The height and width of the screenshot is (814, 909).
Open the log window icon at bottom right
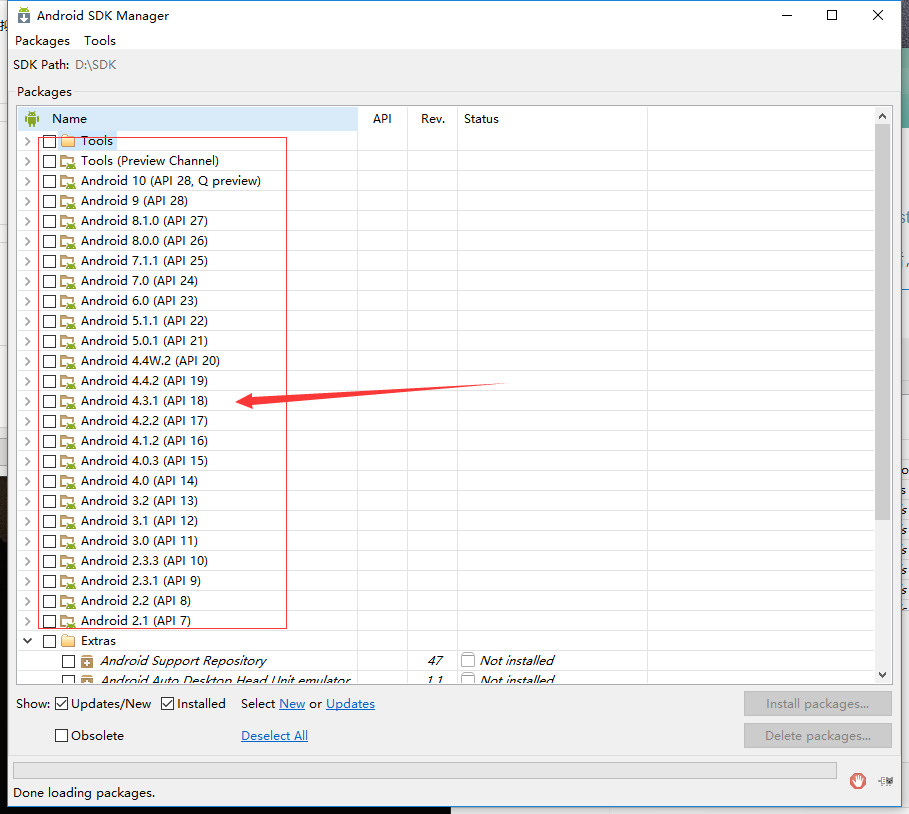(885, 781)
